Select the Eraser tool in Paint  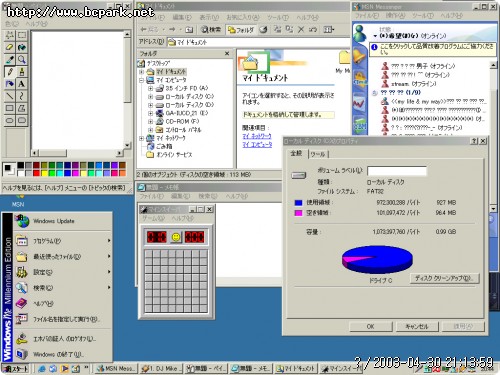pos(10,47)
